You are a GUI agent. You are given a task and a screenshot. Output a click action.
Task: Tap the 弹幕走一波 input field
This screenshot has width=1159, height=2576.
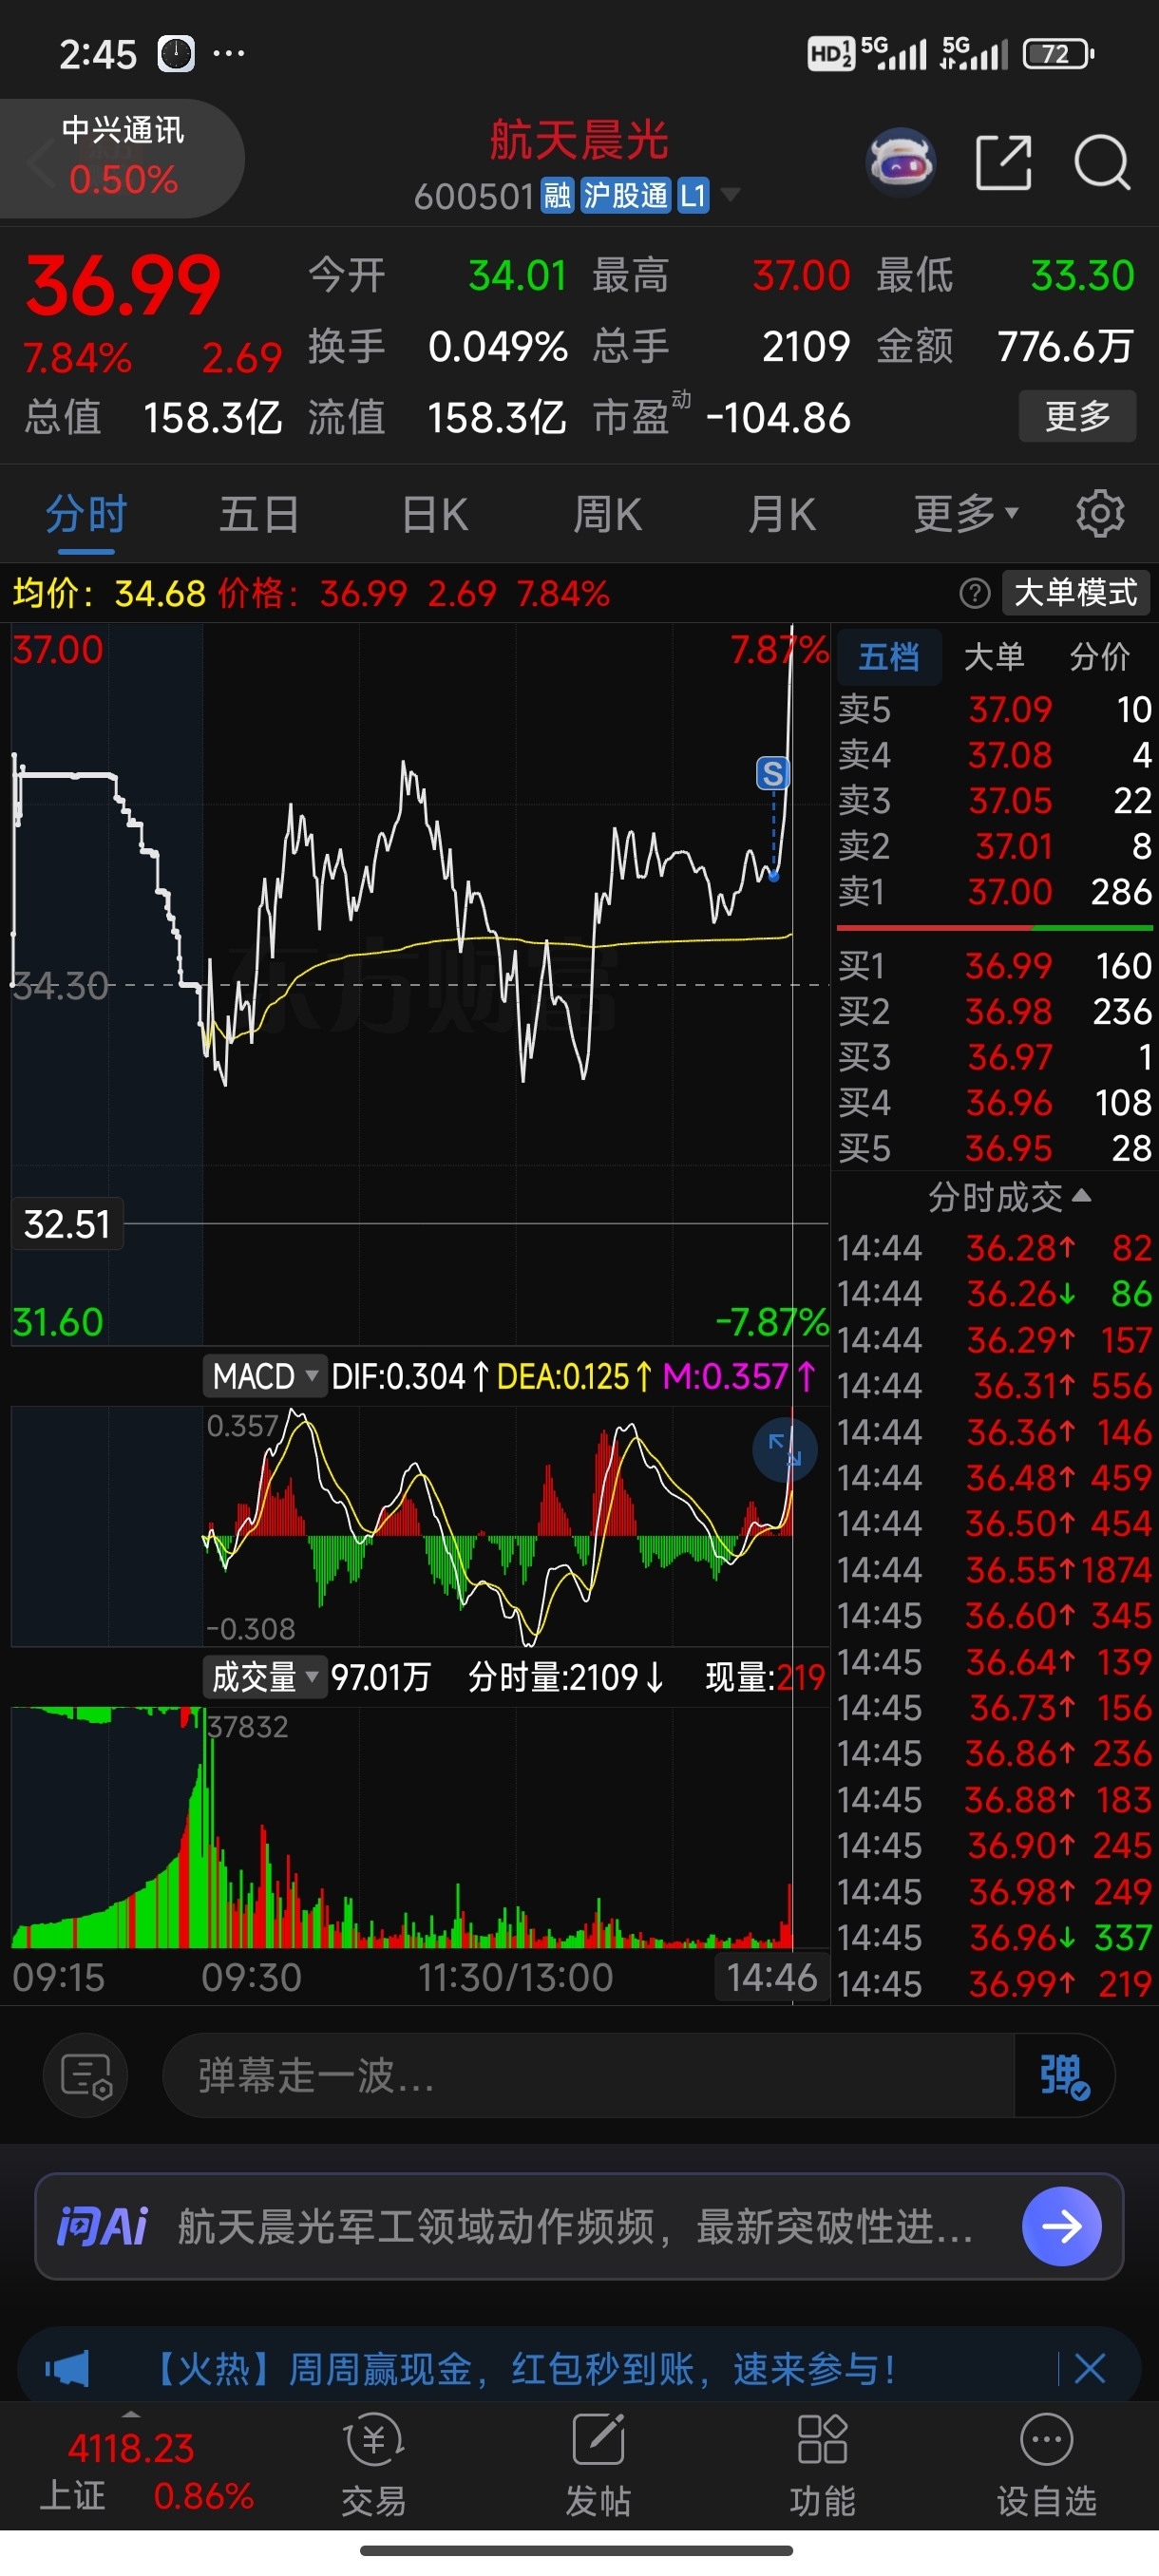click(588, 2076)
